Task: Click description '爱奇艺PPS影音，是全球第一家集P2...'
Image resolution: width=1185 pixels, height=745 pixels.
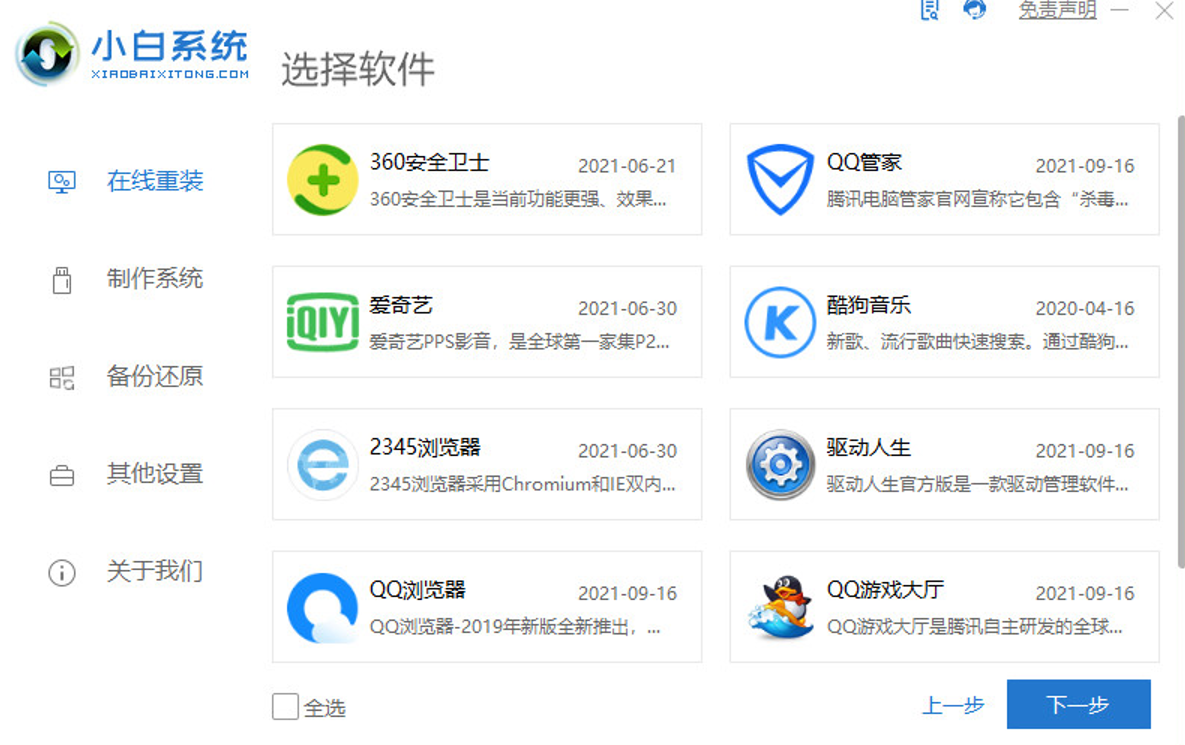Action: [x=519, y=342]
